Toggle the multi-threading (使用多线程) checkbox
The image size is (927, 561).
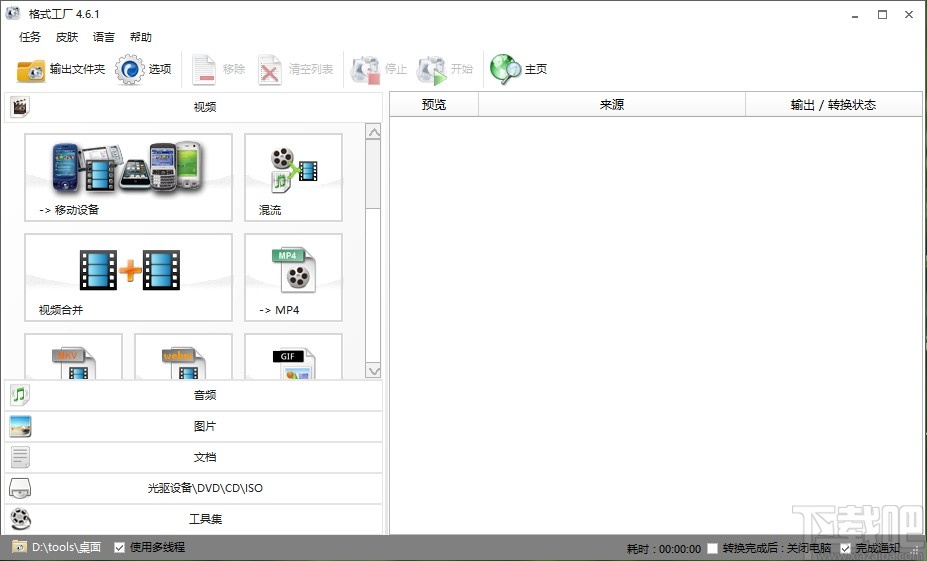(119, 547)
